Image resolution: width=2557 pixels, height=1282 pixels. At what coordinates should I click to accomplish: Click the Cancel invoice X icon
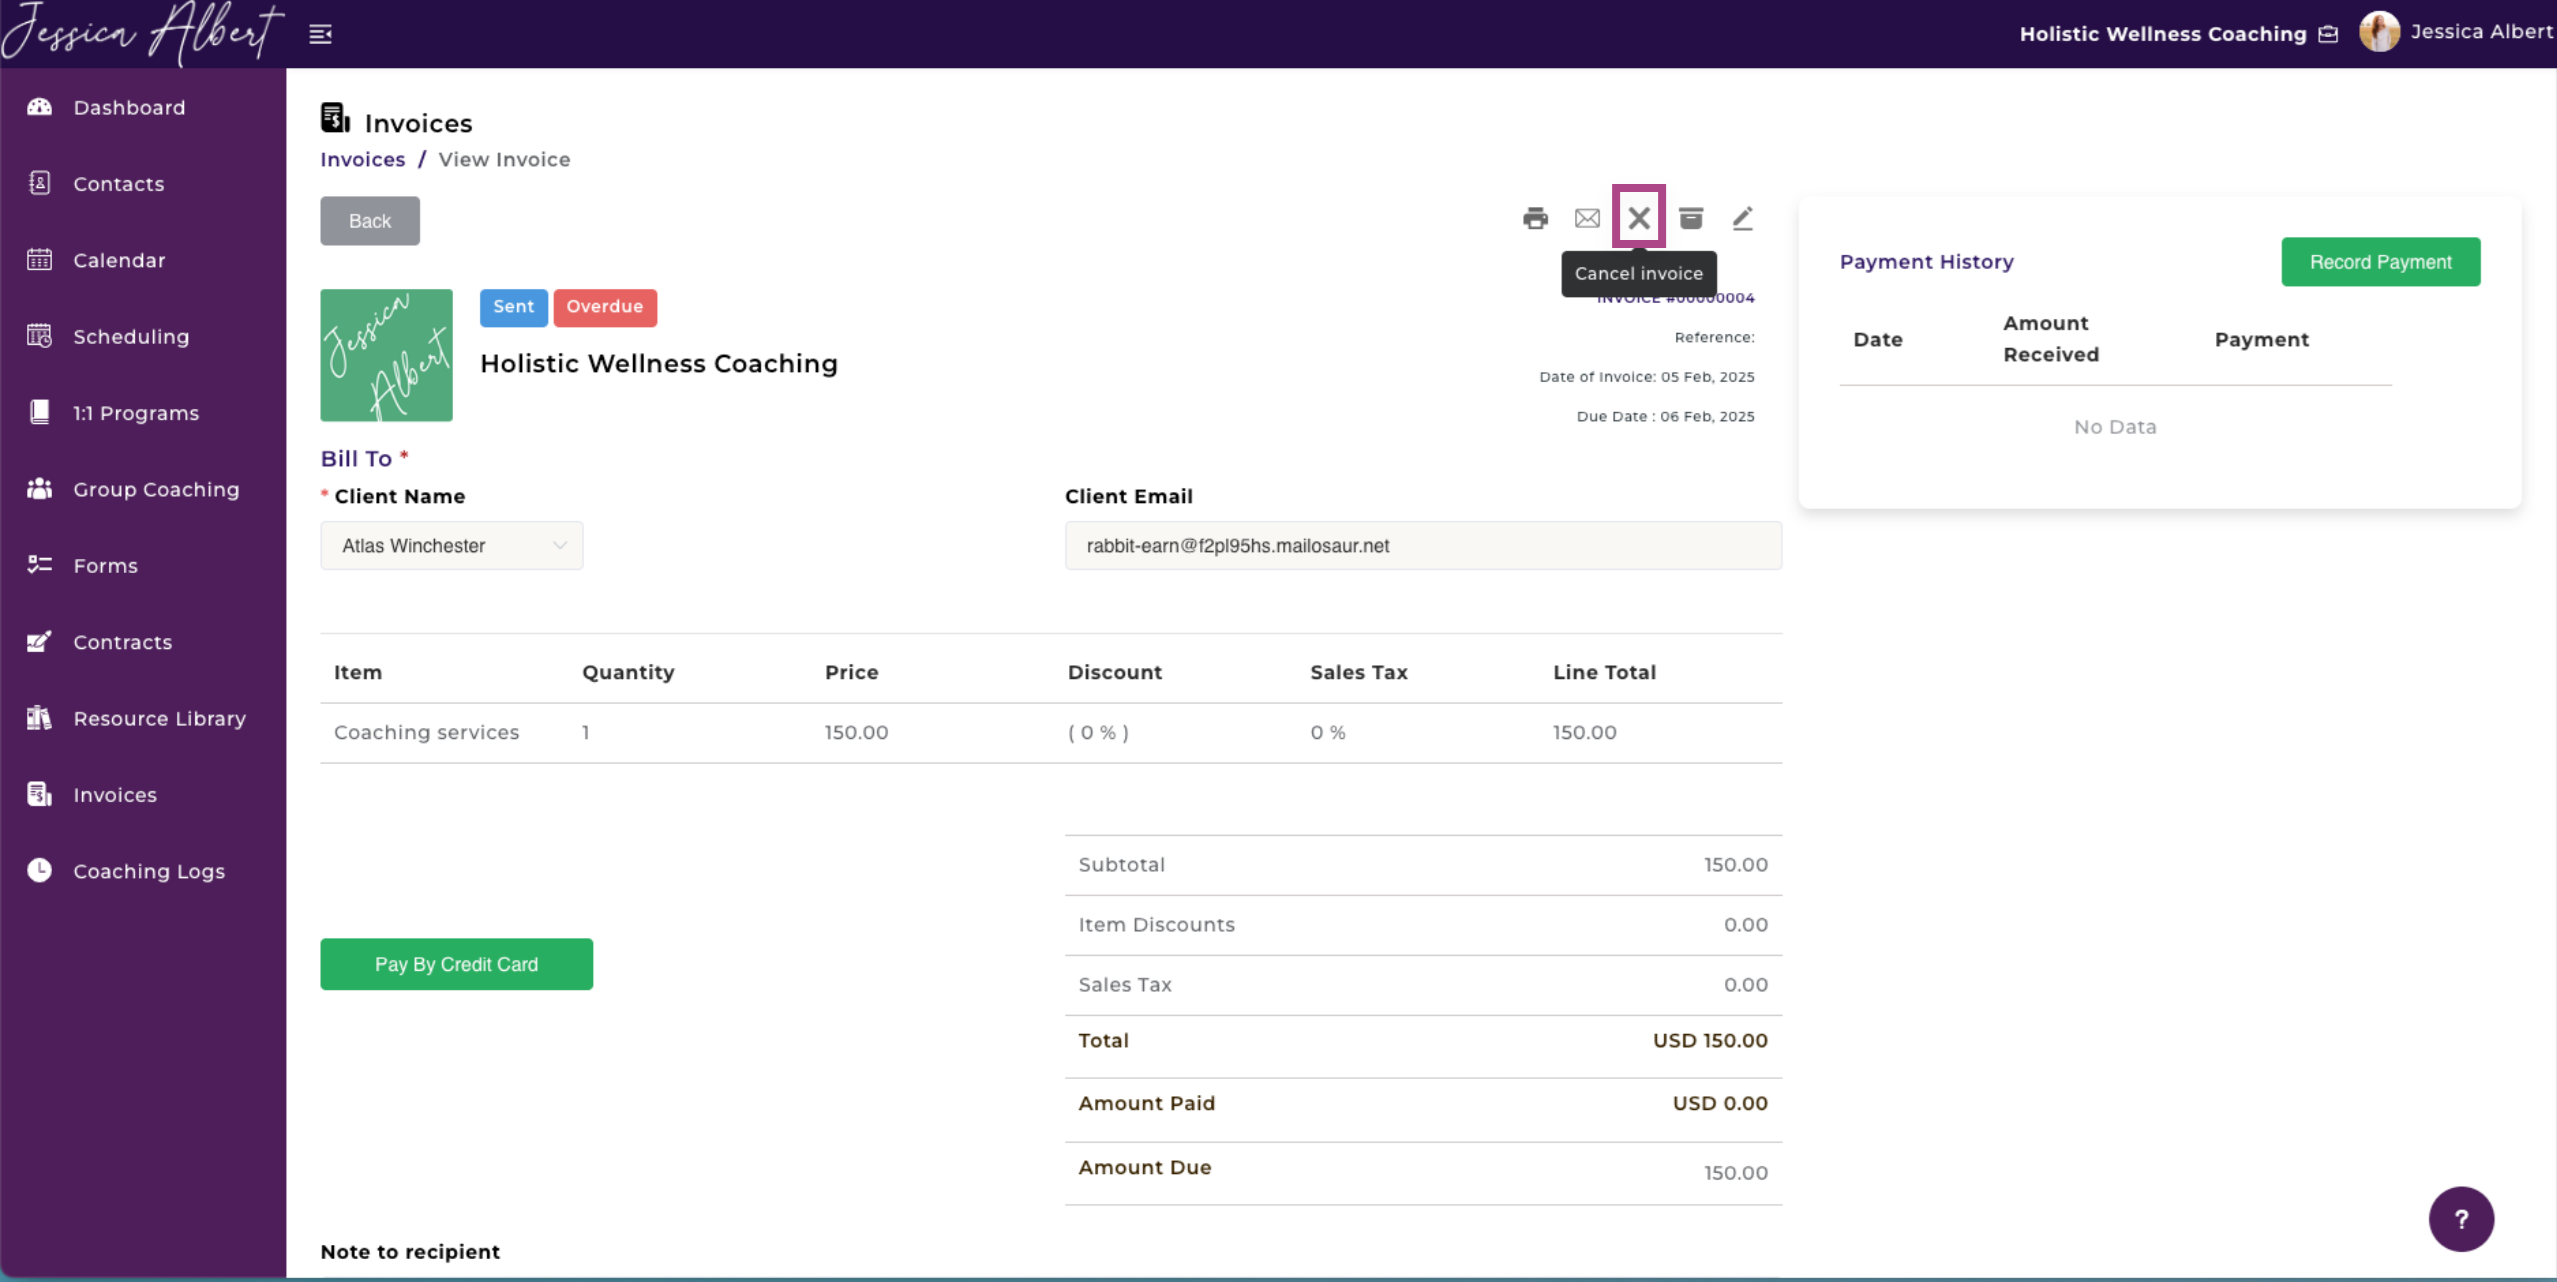coord(1639,218)
